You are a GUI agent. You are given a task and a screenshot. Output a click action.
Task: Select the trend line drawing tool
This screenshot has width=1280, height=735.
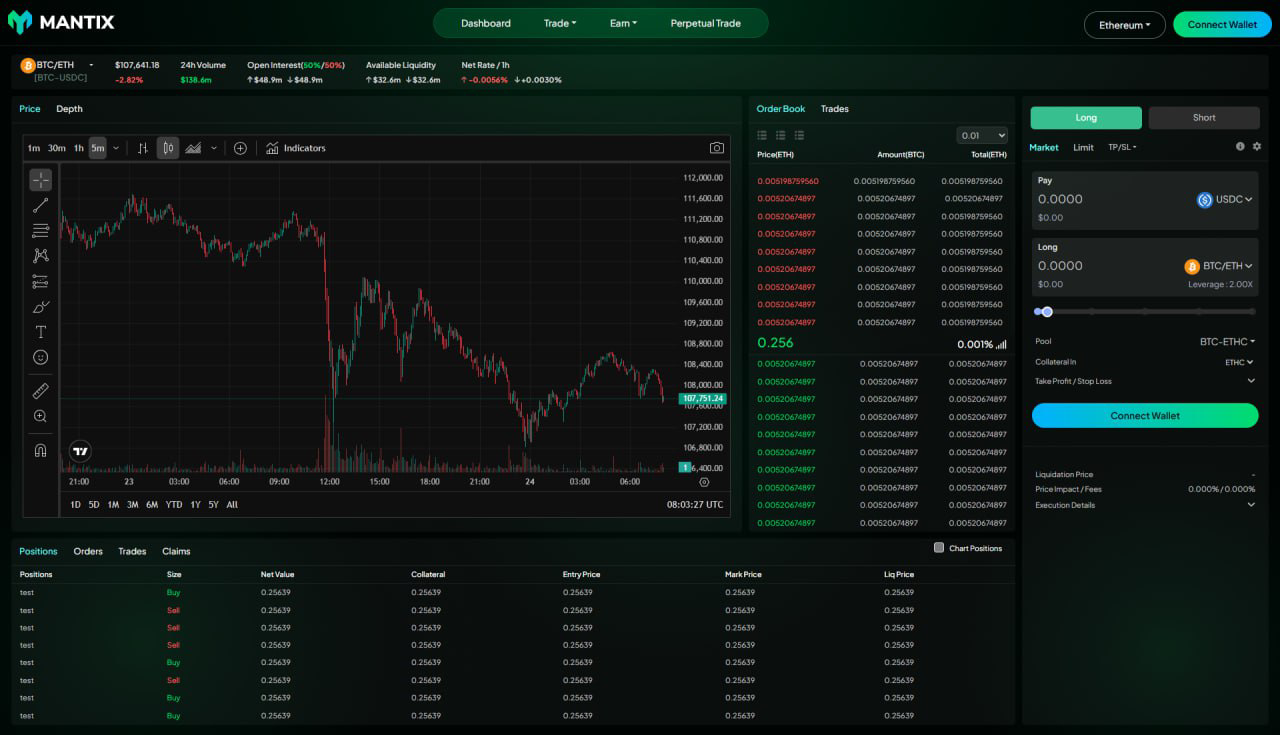tap(40, 205)
